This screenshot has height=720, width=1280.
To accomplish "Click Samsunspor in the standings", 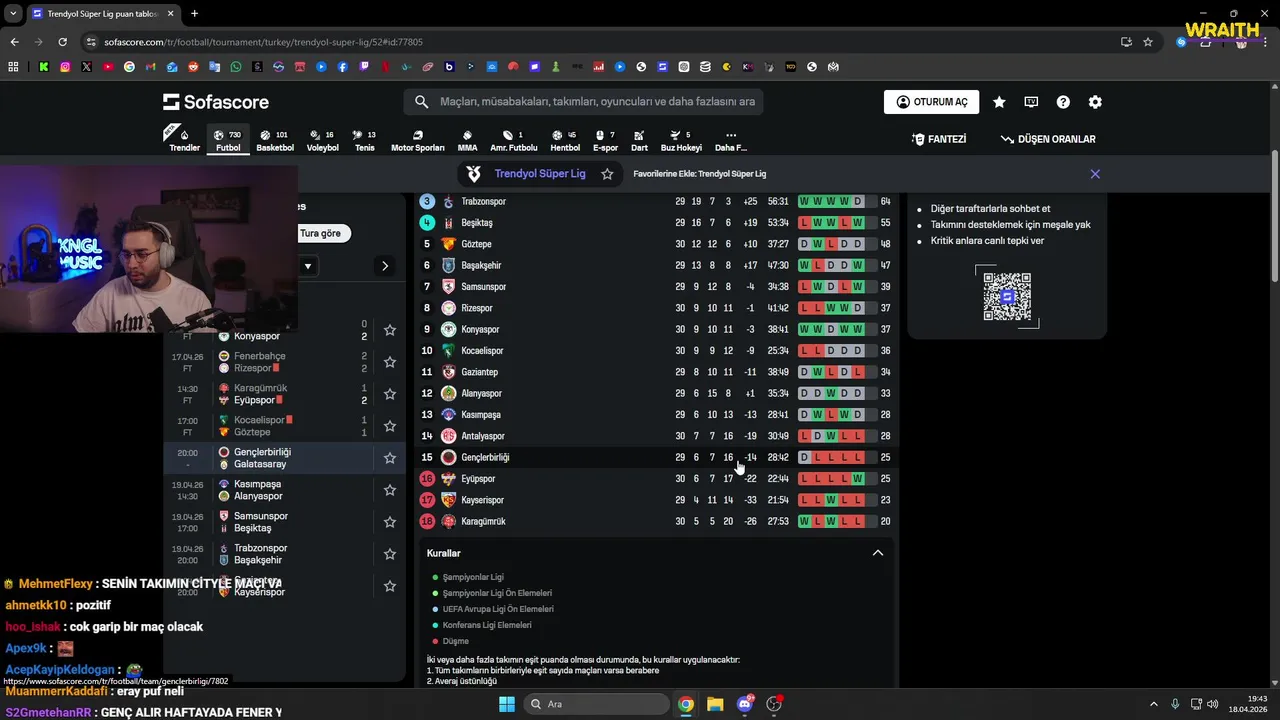I will point(483,287).
